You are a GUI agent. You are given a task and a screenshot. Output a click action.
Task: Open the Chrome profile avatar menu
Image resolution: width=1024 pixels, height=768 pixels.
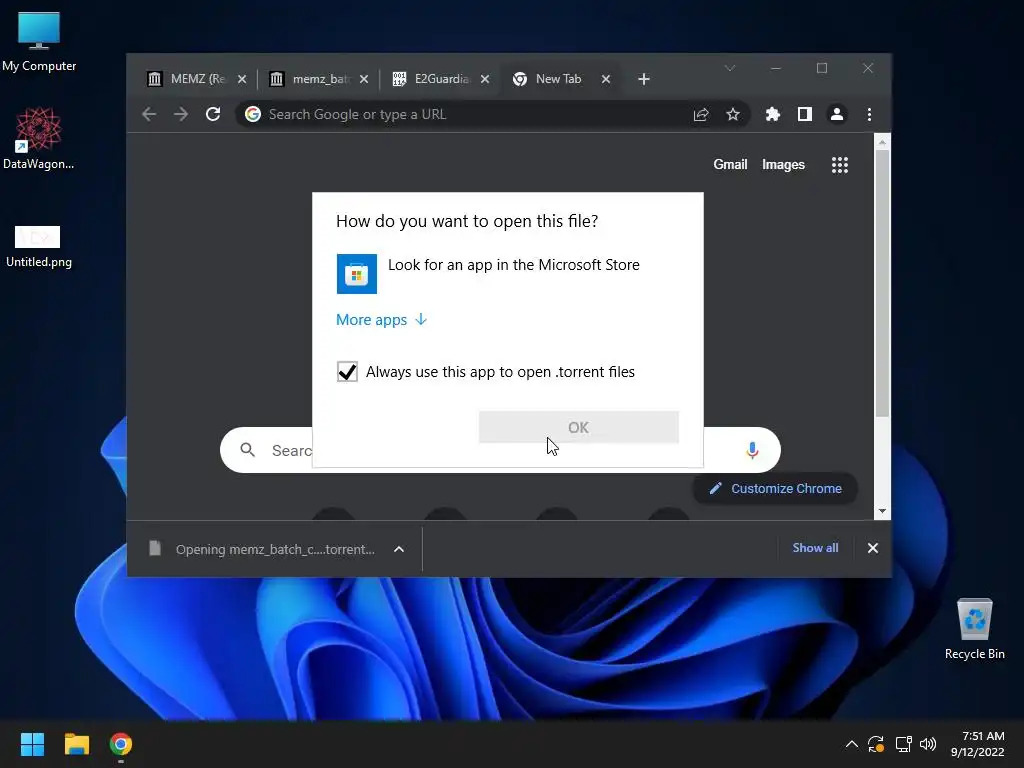point(837,114)
